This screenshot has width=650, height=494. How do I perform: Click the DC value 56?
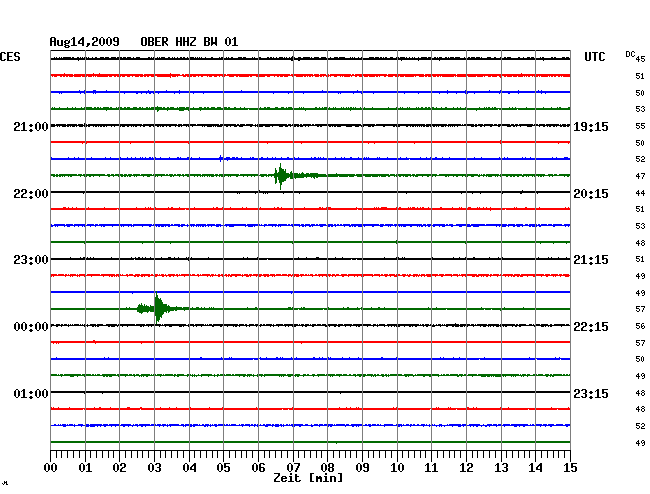pyautogui.click(x=640, y=327)
